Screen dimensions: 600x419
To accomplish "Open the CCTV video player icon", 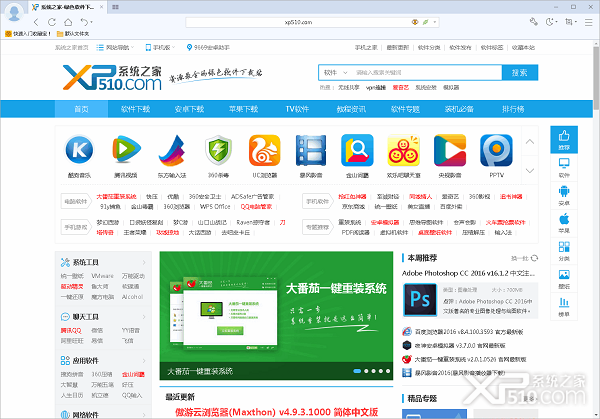I will 450,150.
